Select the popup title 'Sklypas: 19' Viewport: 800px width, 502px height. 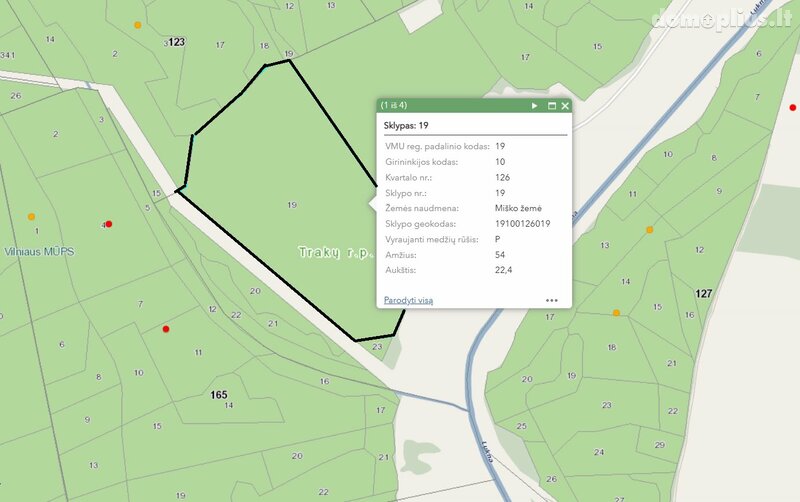click(406, 126)
